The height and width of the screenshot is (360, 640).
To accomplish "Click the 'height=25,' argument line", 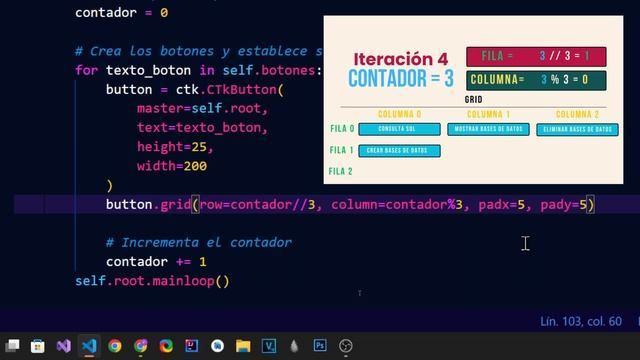I will [176, 147].
